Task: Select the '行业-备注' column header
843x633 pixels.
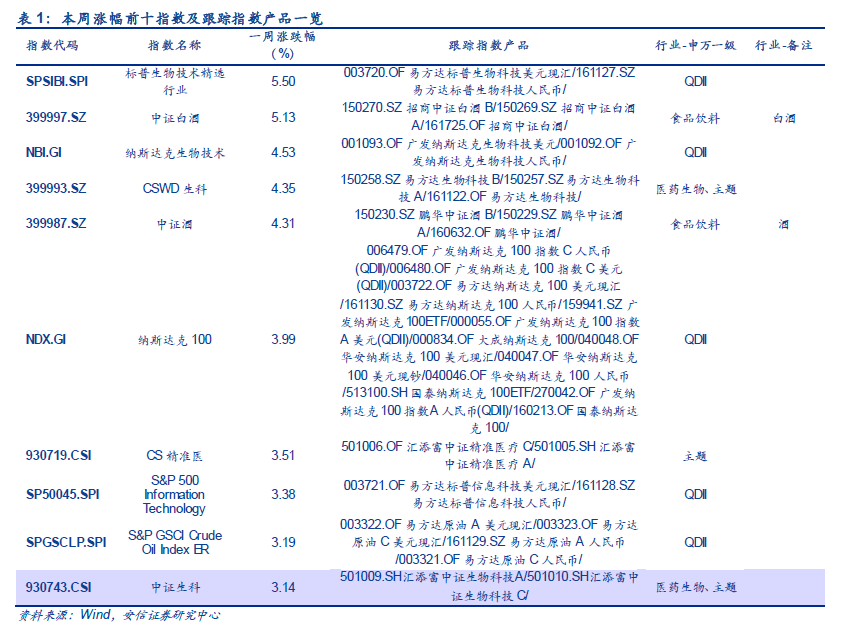Action: pyautogui.click(x=783, y=45)
